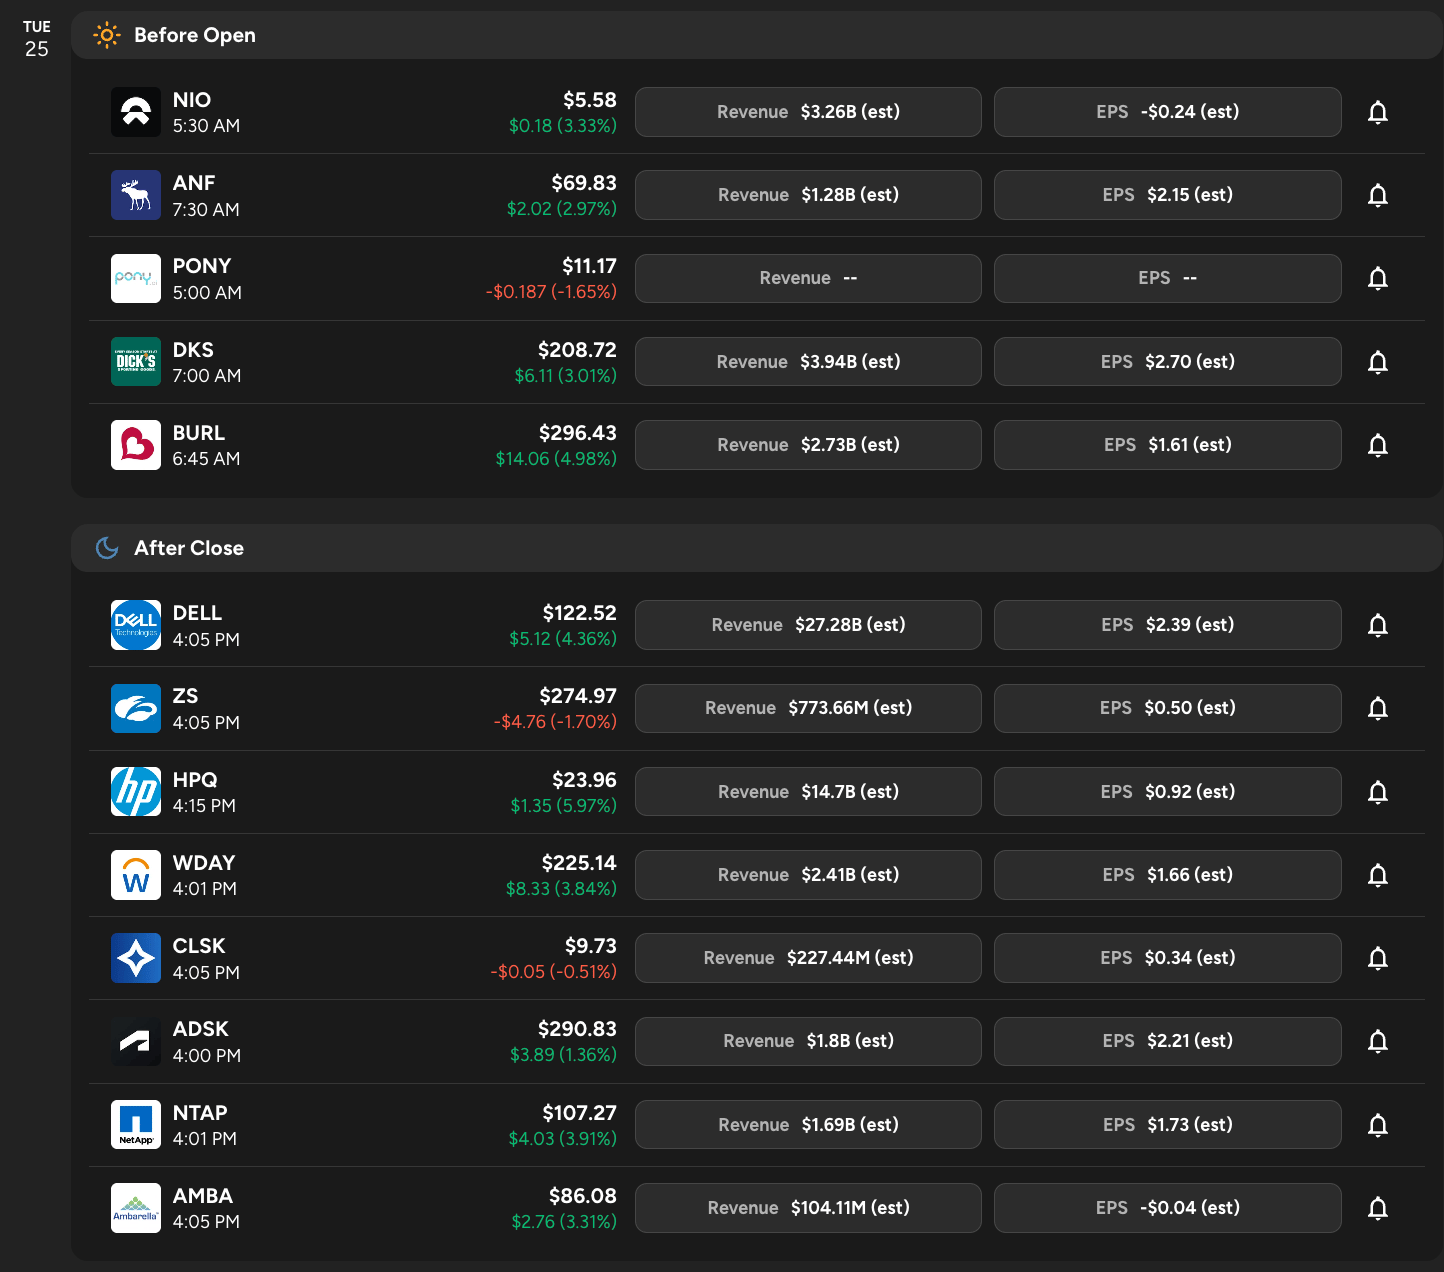The height and width of the screenshot is (1272, 1444).
Task: Set a reminder bell for ZS
Action: [1378, 708]
